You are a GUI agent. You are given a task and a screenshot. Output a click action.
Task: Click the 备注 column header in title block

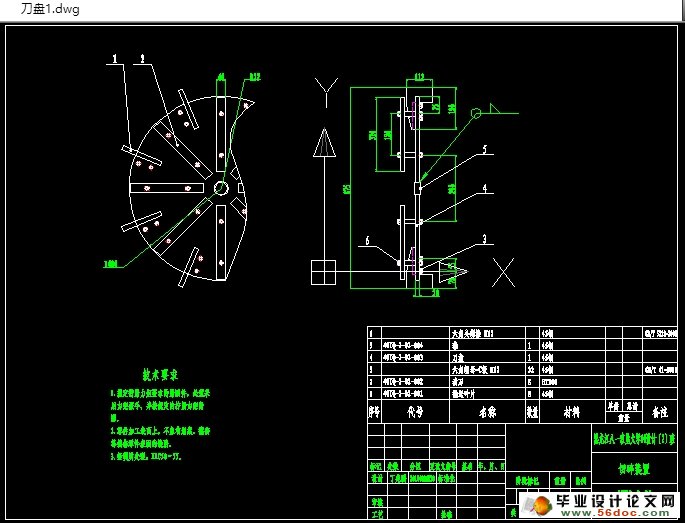(x=659, y=411)
